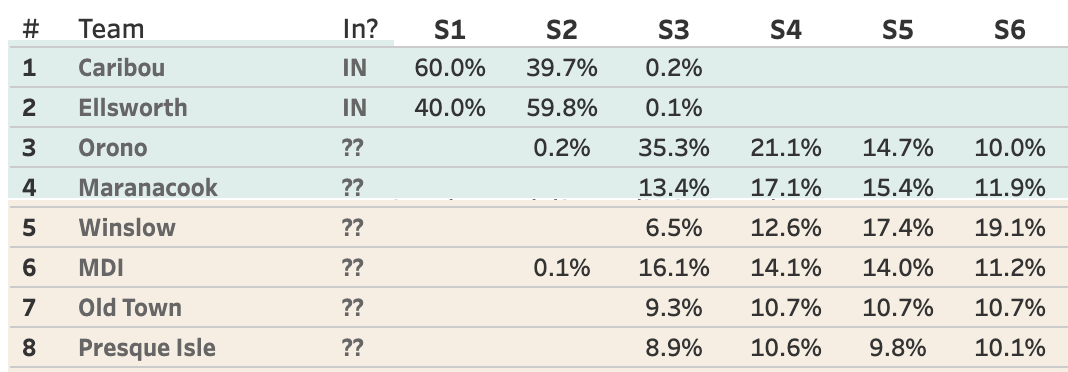This screenshot has height=372, width=1068.
Task: Open the Ellsworth team row
Action: click(x=538, y=108)
